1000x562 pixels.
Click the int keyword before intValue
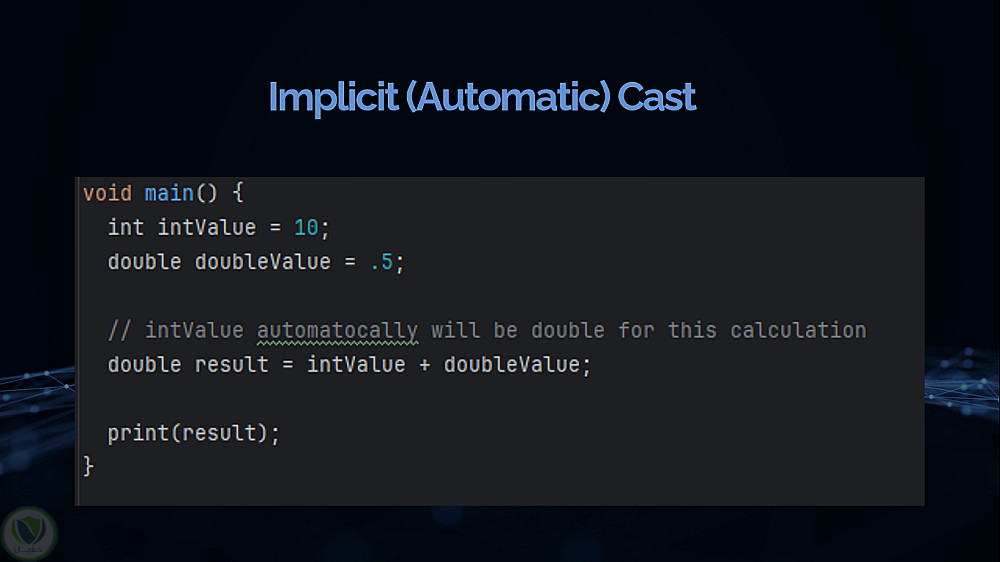(x=126, y=228)
